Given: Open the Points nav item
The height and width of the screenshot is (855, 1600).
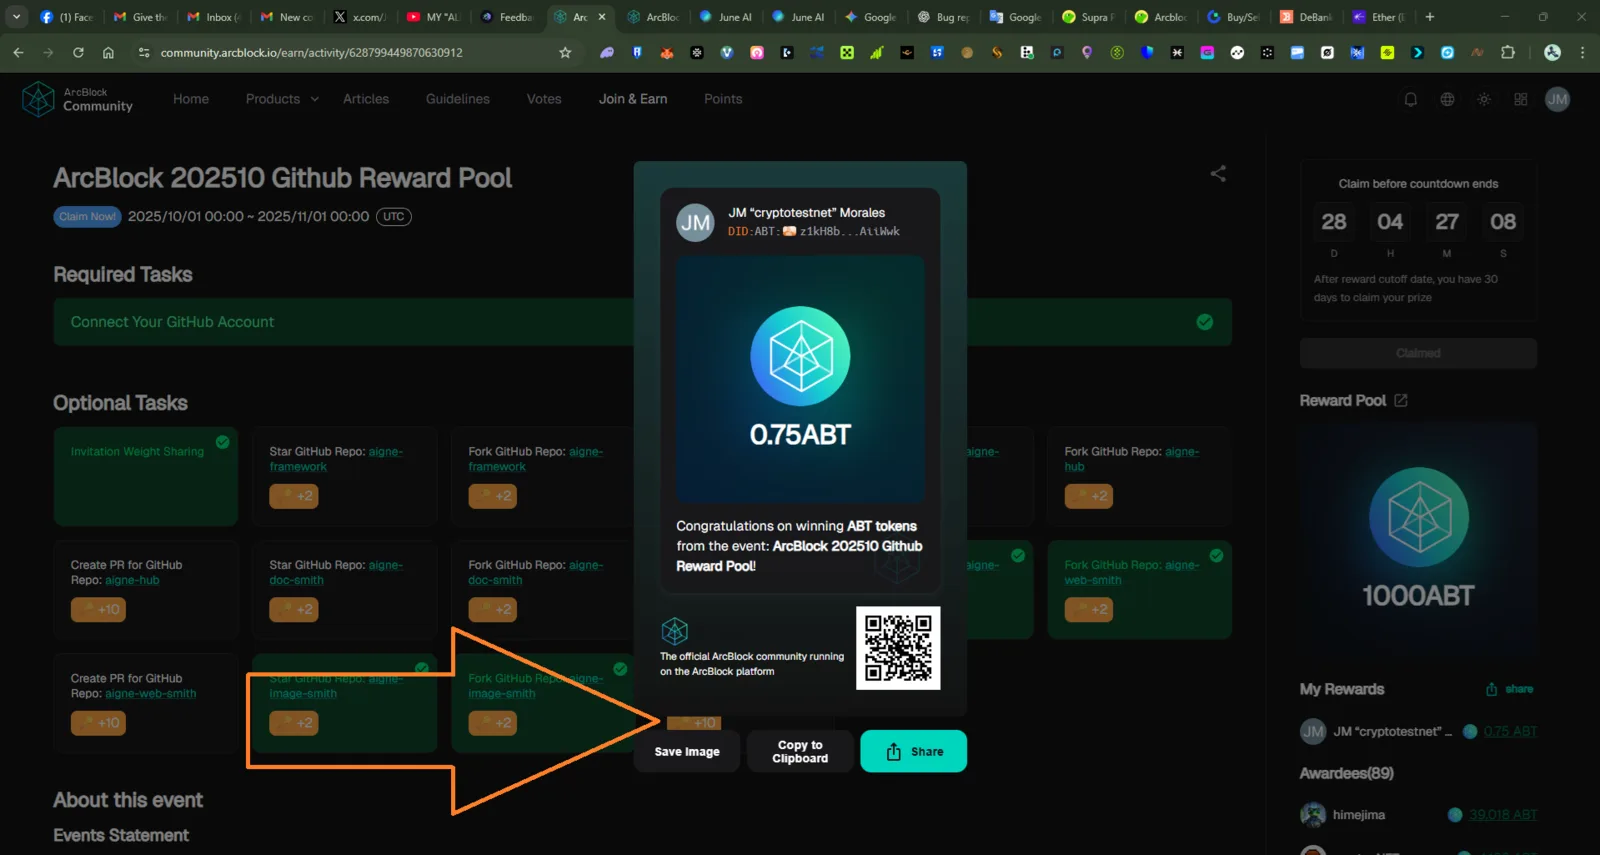Looking at the screenshot, I should tap(723, 99).
